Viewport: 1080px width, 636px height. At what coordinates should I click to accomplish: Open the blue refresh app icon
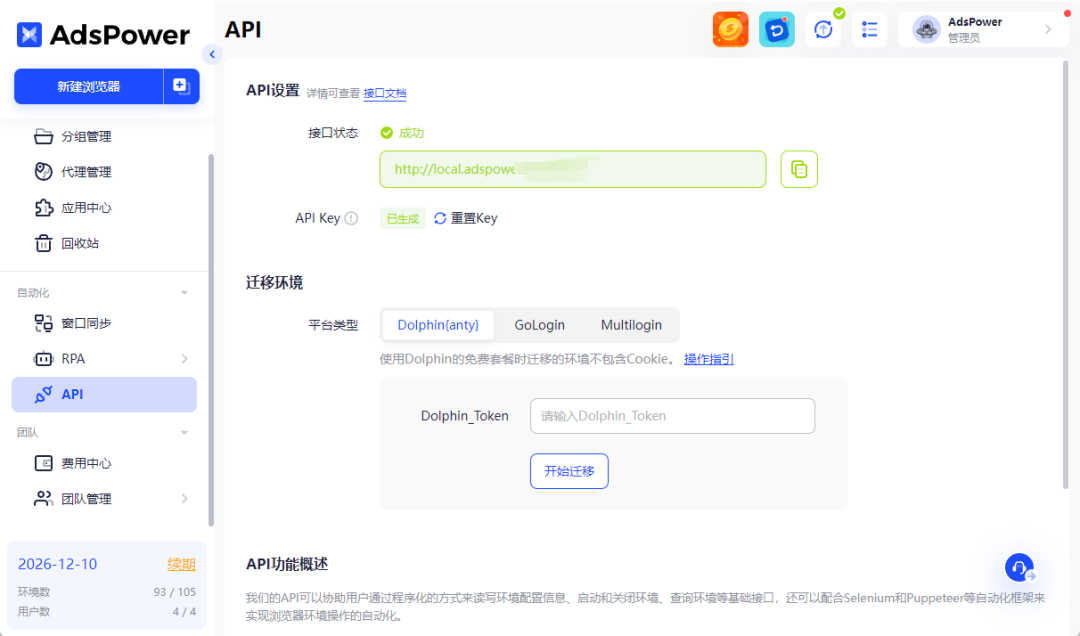coord(776,30)
